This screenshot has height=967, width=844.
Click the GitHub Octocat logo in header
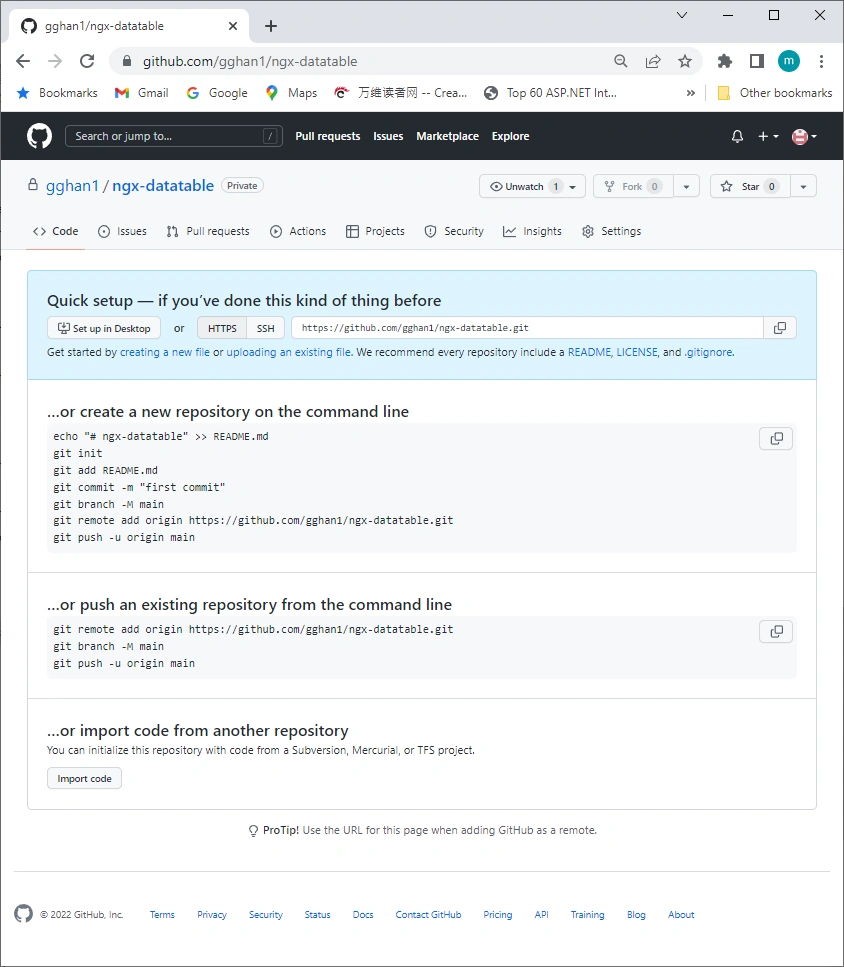pos(39,136)
